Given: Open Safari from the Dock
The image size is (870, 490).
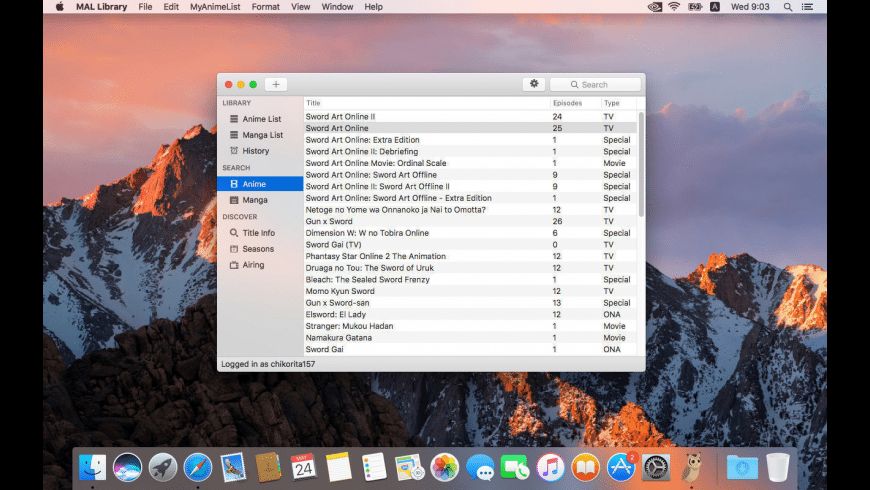Looking at the screenshot, I should point(198,467).
